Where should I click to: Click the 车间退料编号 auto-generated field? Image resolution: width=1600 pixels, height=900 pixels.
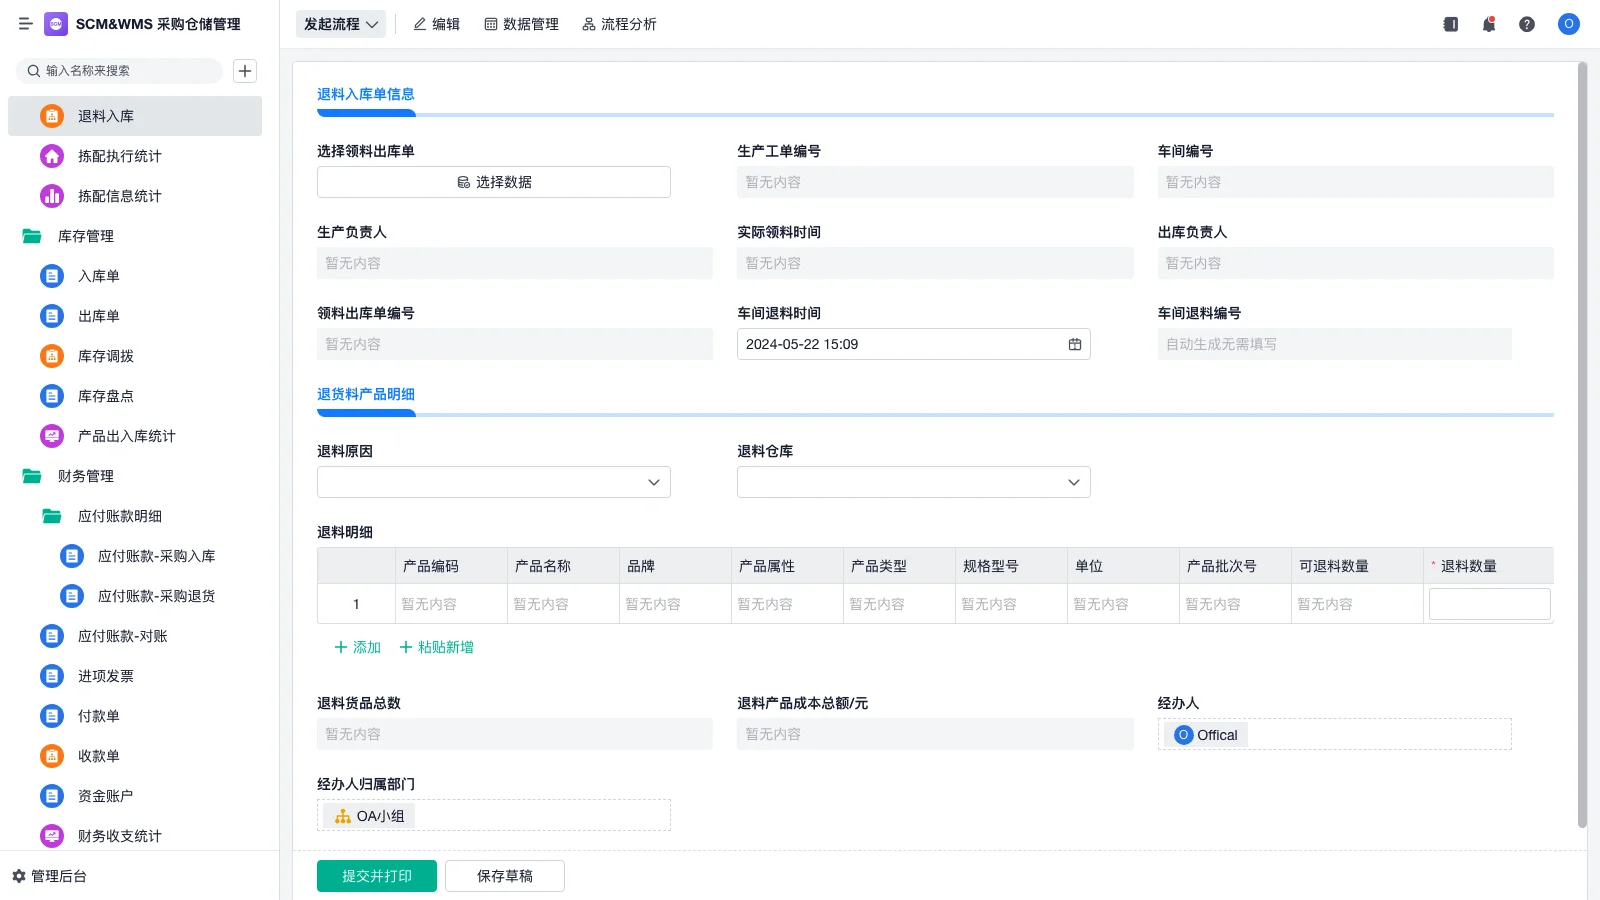pos(1335,344)
